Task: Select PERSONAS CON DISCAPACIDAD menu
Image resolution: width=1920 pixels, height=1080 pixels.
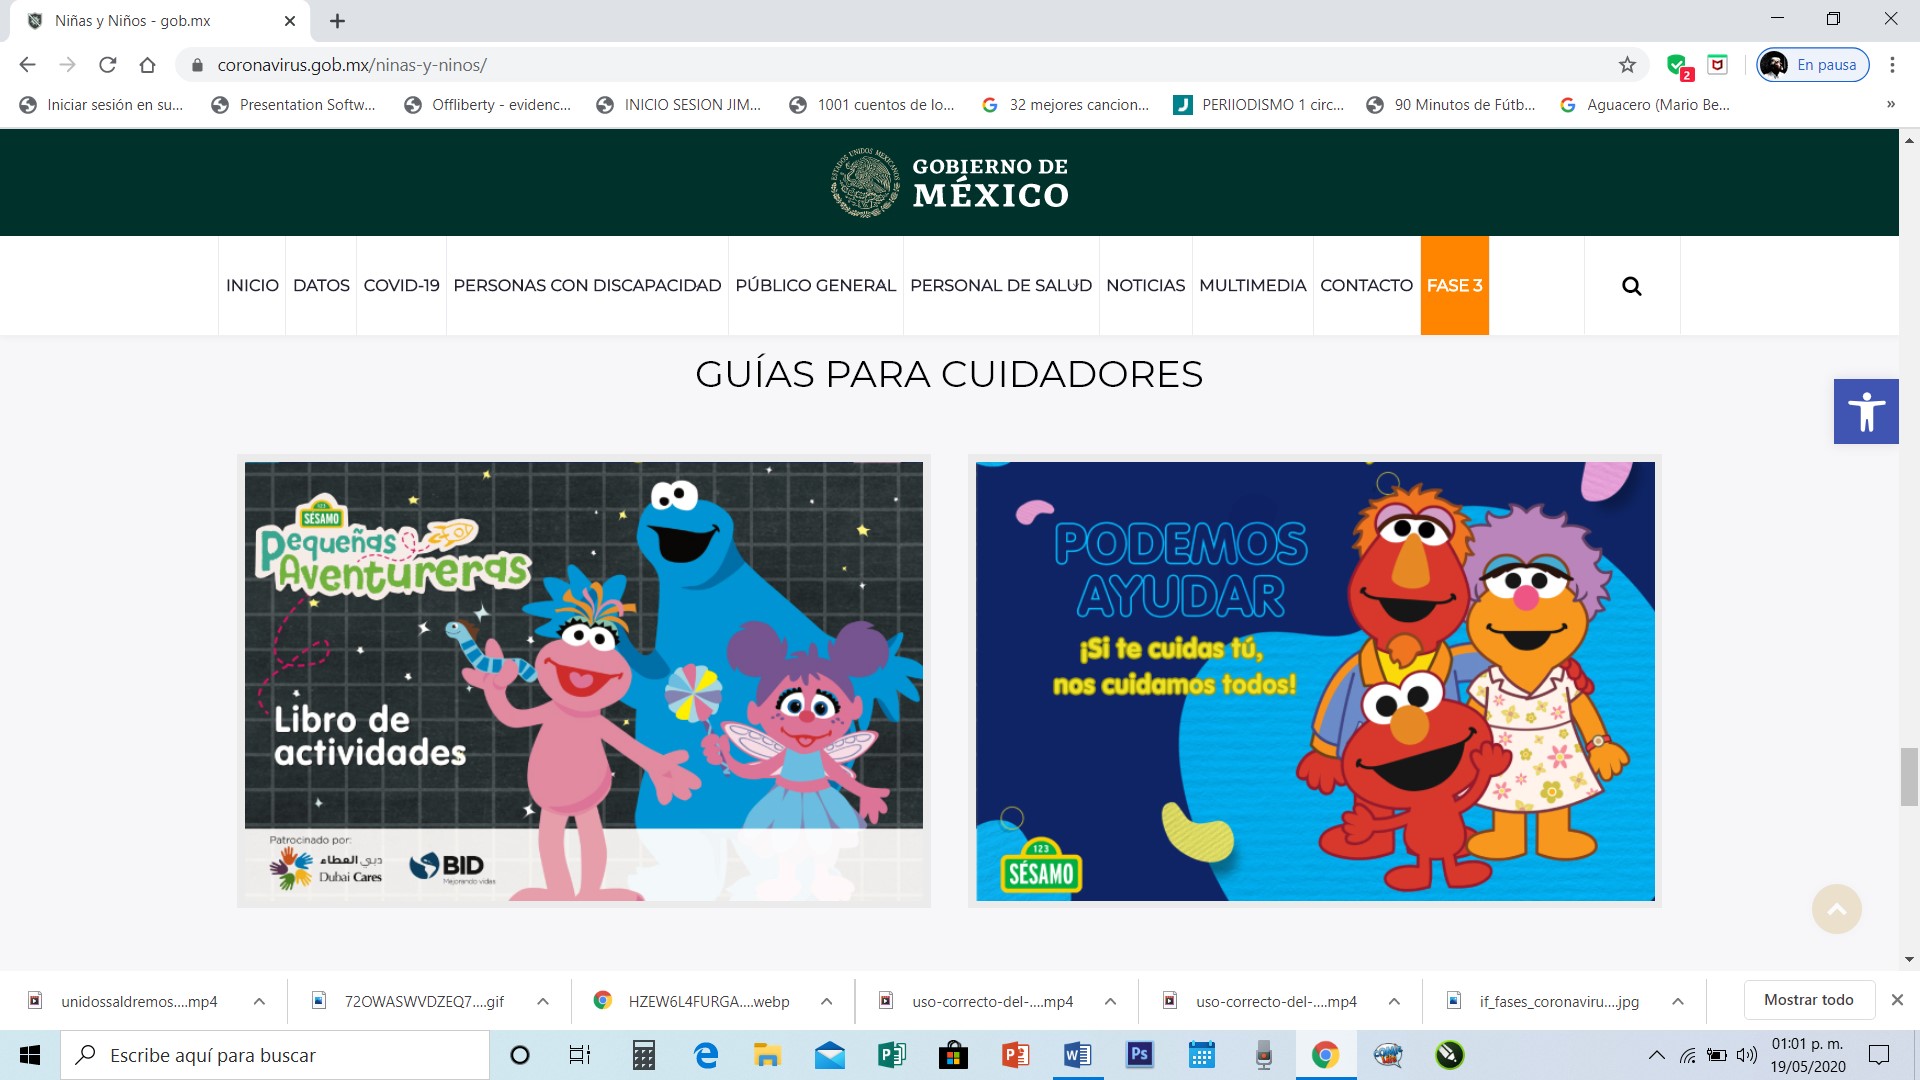Action: click(587, 286)
